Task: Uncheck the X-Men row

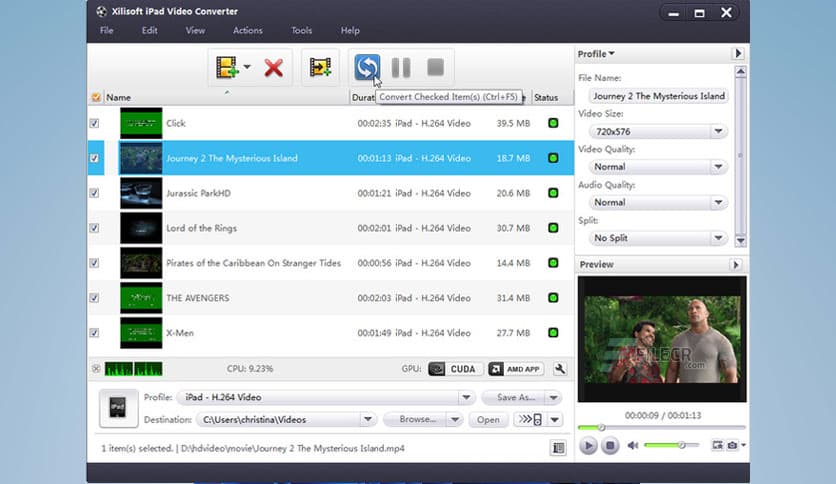Action: coord(94,333)
